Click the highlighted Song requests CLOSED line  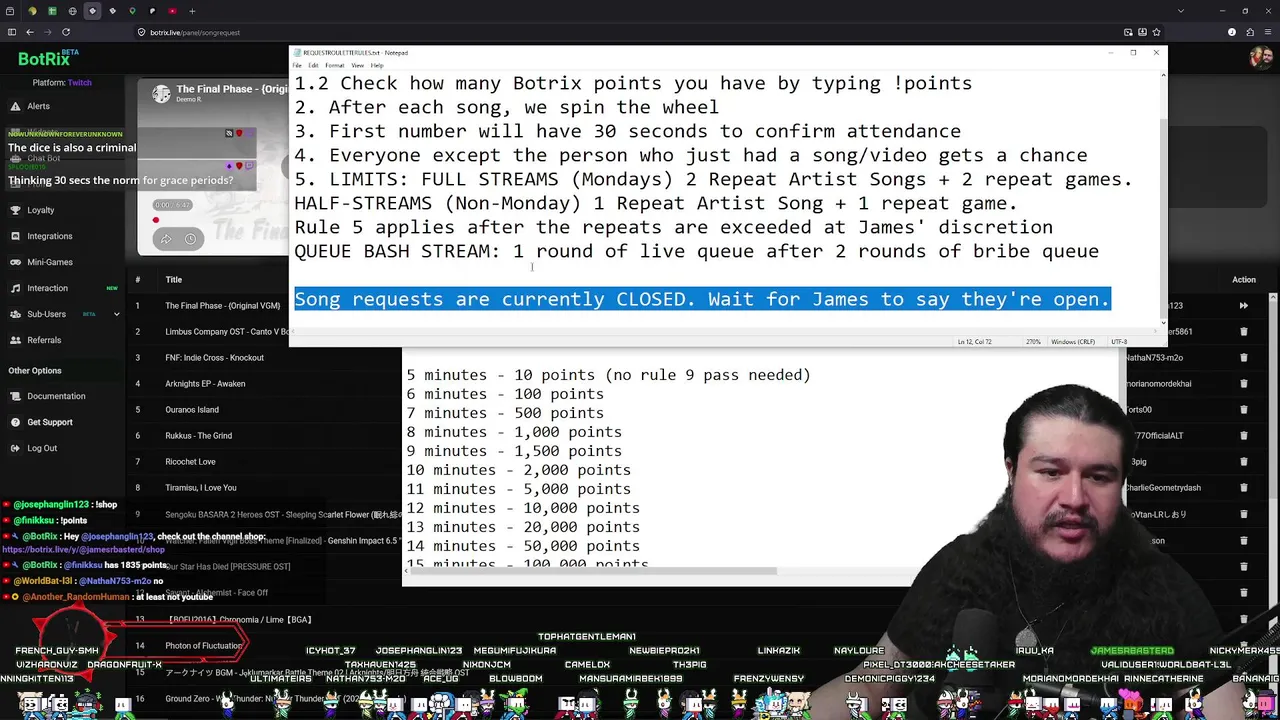[x=702, y=299]
